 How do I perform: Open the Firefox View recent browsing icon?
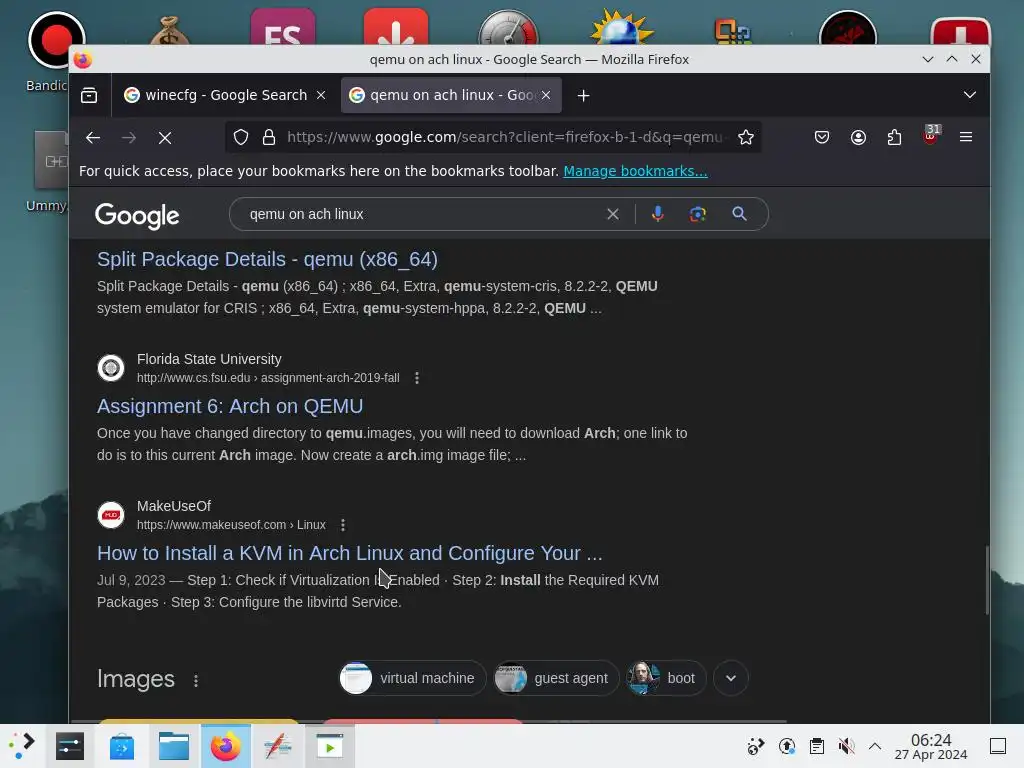(89, 95)
